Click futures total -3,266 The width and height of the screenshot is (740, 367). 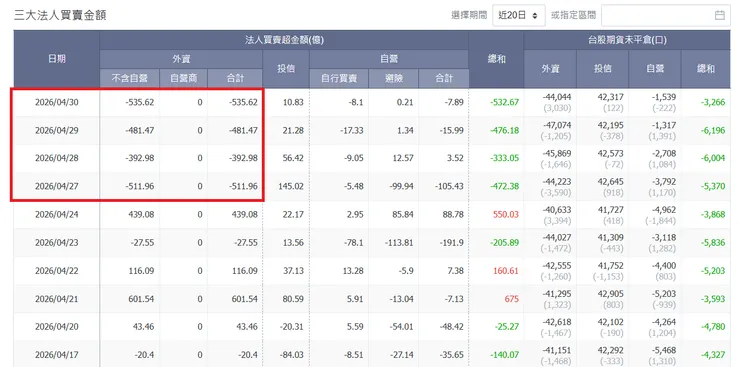point(713,102)
